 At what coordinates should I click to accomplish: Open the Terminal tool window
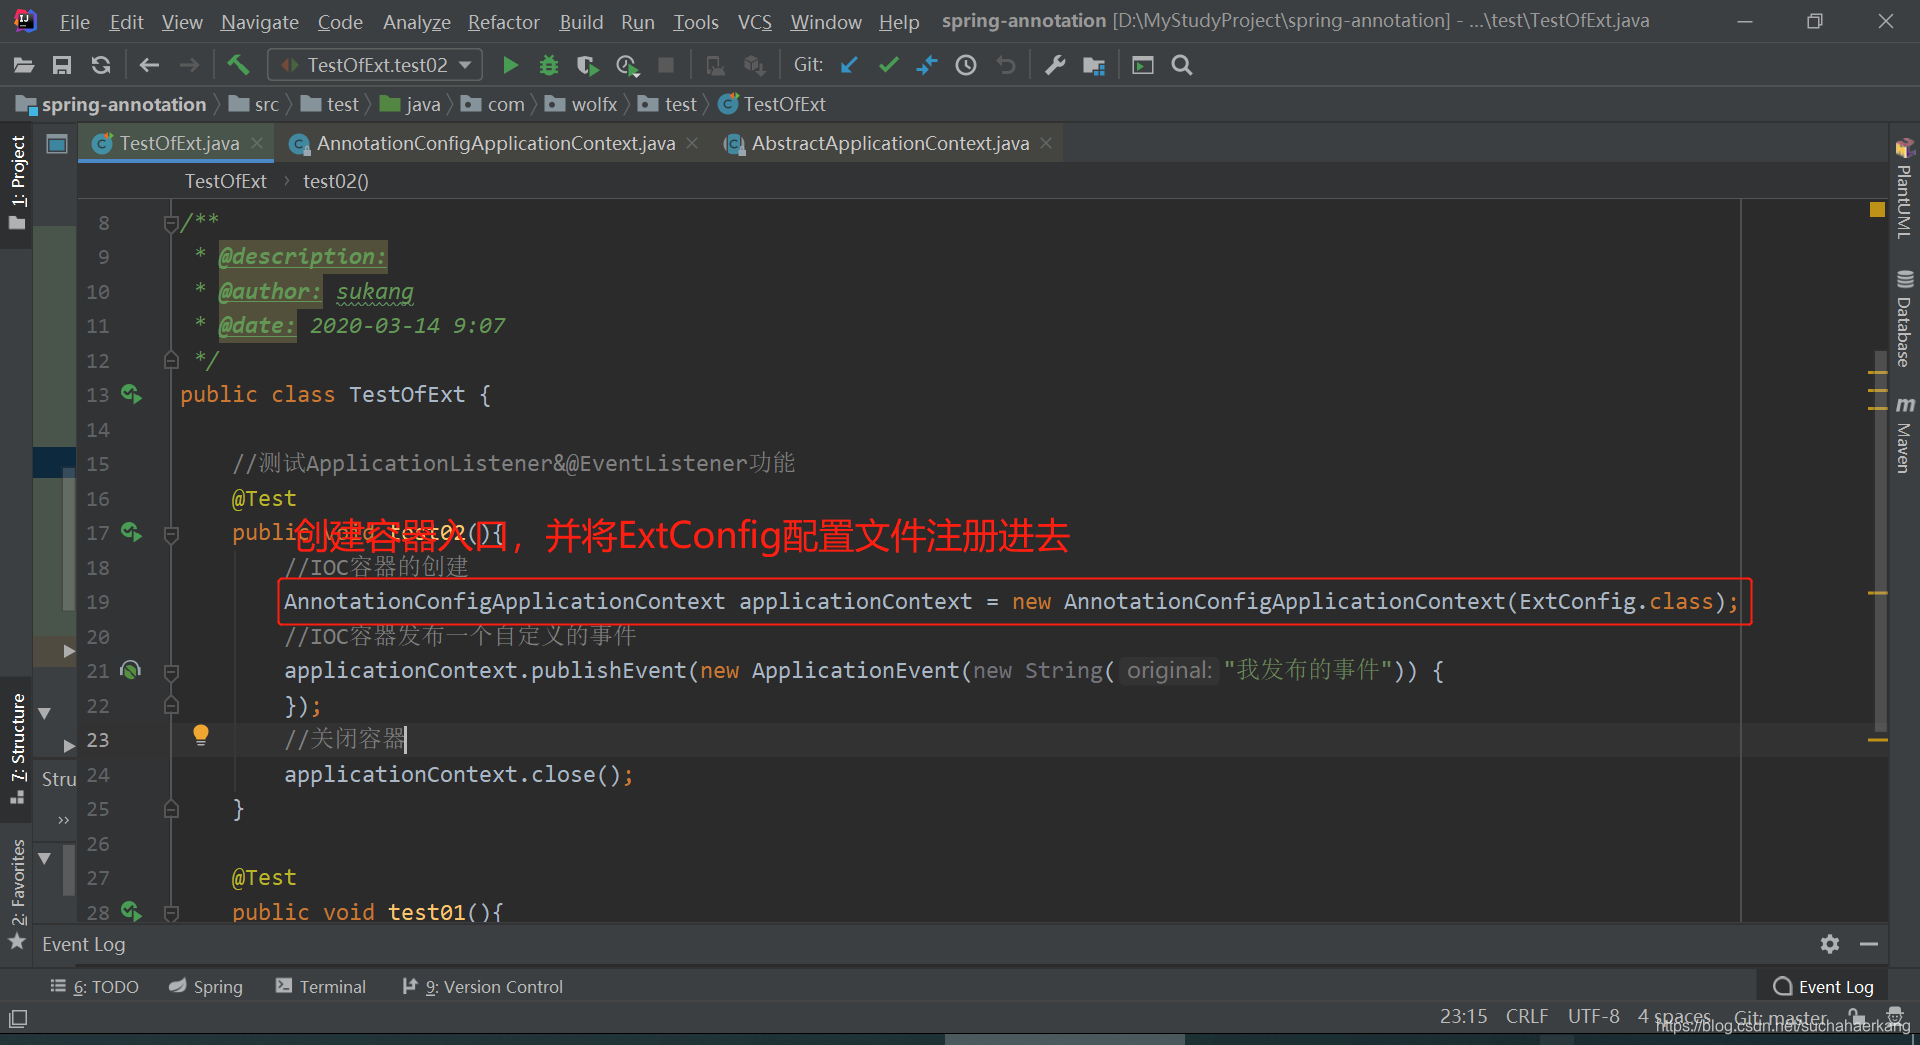coord(321,987)
